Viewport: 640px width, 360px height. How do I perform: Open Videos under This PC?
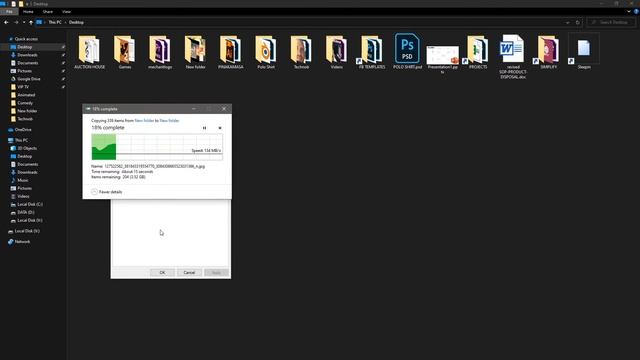tap(23, 196)
